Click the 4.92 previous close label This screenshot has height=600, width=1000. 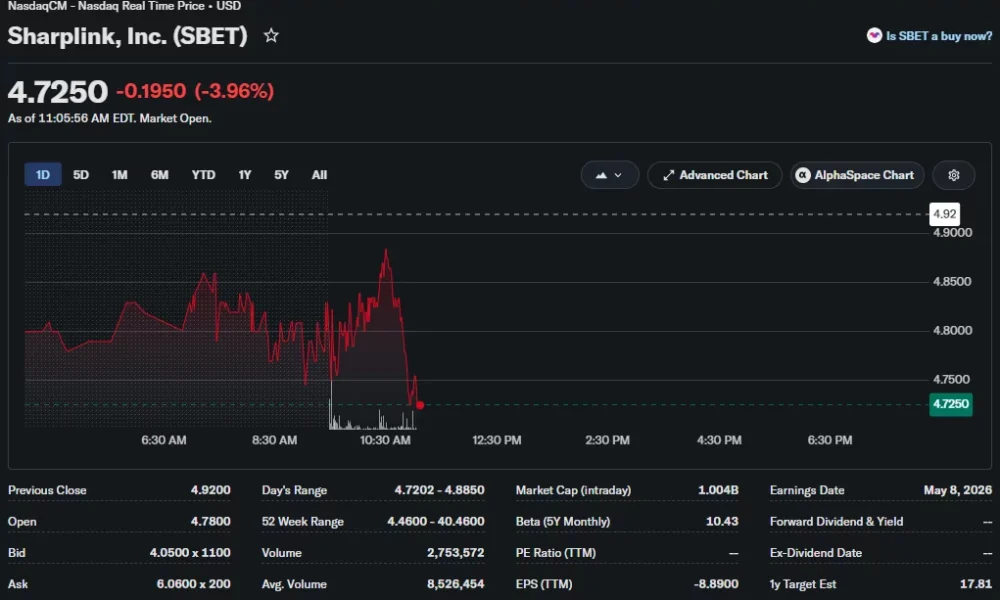[945, 214]
